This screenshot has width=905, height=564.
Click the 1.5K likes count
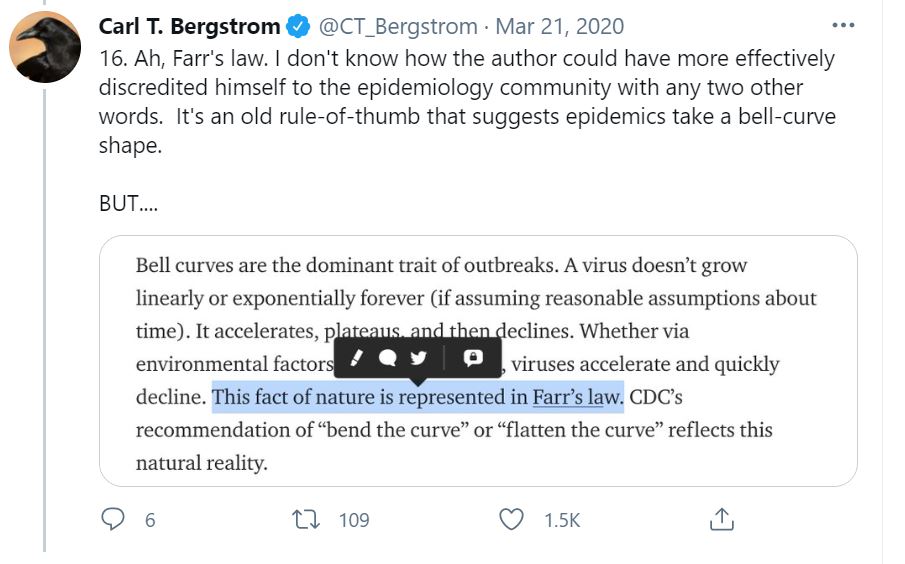(562, 520)
